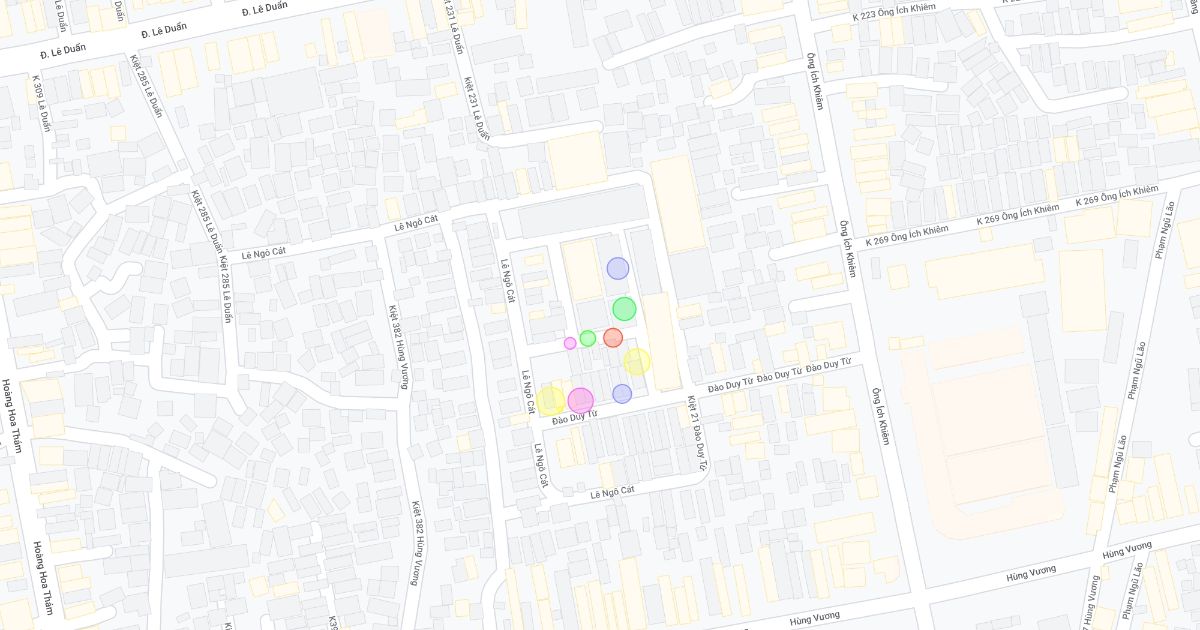Click Ông Ích Khiêm label next to K 223 label

click(x=817, y=80)
